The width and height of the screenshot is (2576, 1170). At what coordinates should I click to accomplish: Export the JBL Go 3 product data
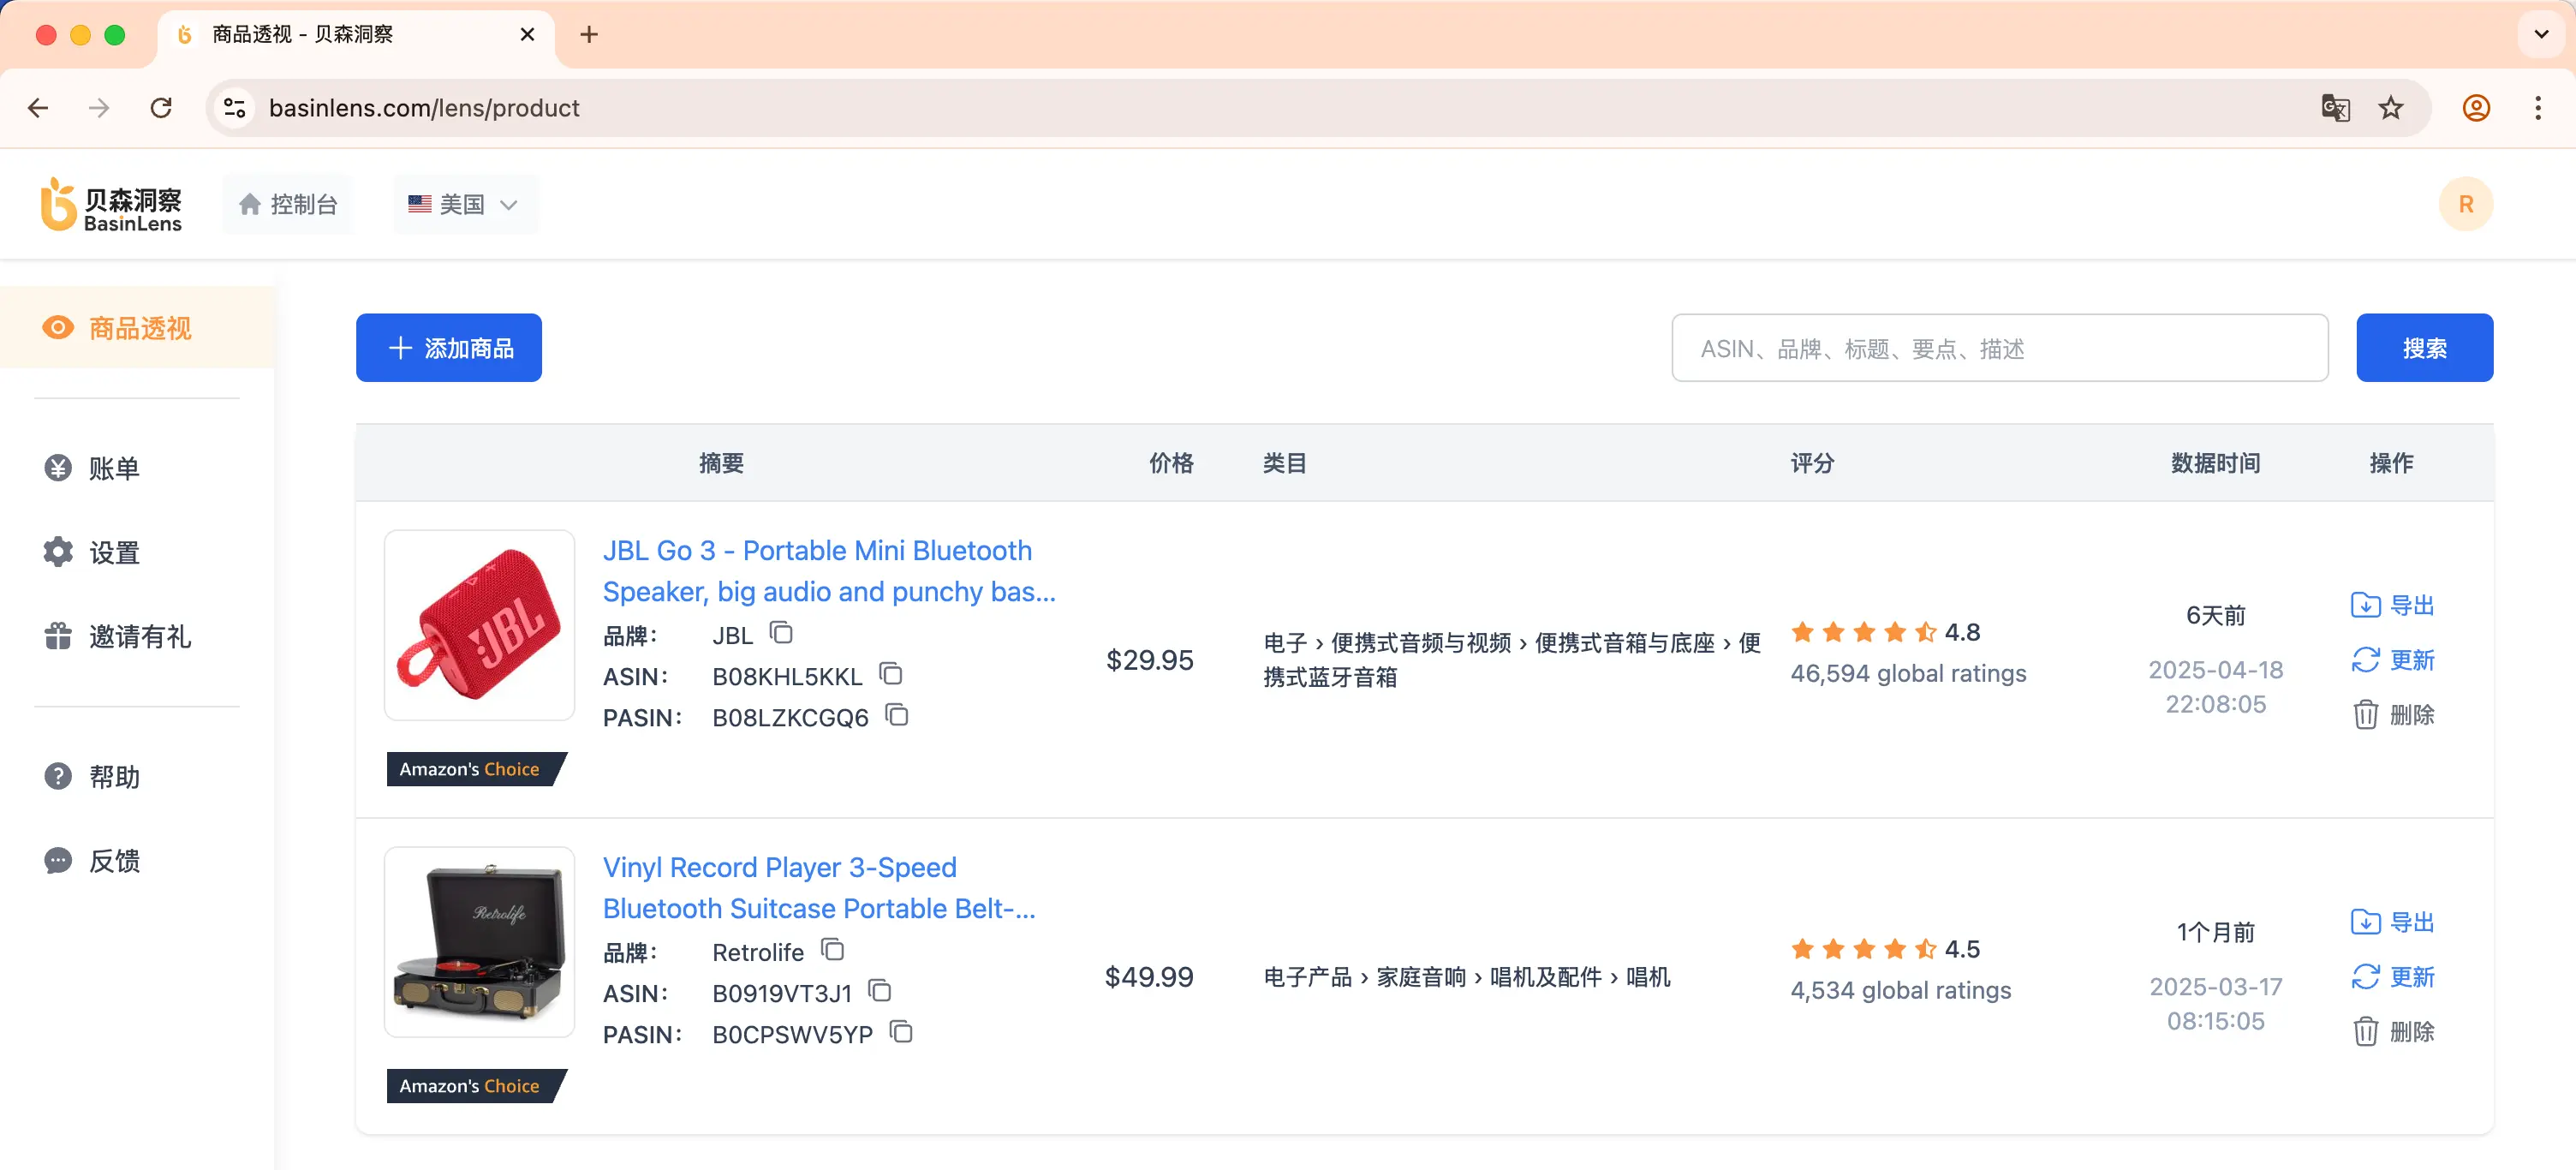click(2392, 605)
